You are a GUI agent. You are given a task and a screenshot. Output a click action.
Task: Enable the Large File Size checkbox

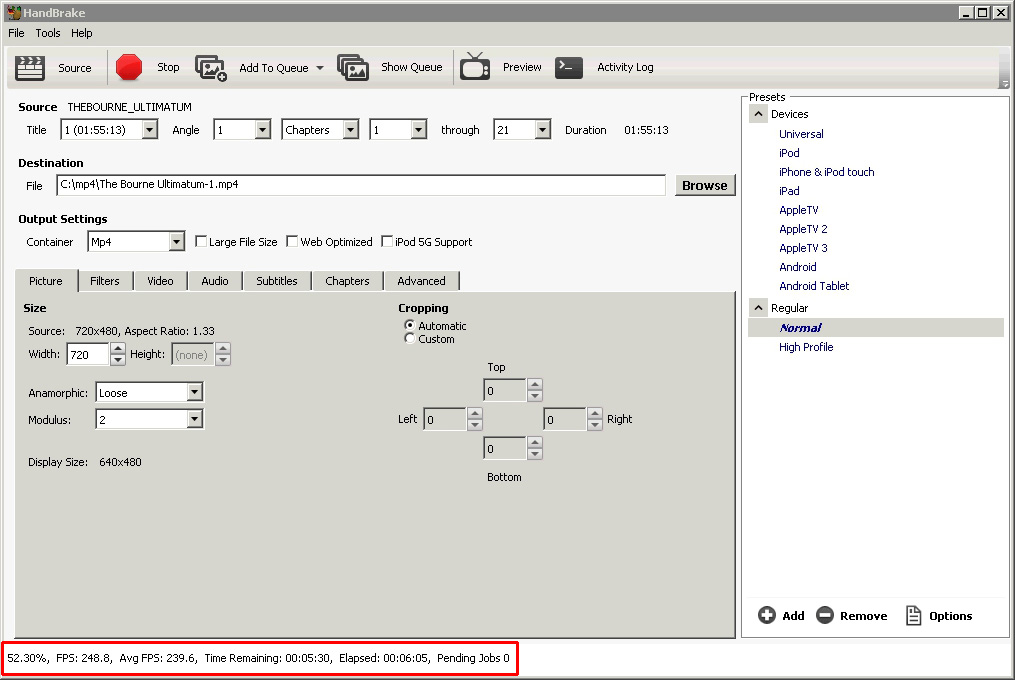pos(201,242)
